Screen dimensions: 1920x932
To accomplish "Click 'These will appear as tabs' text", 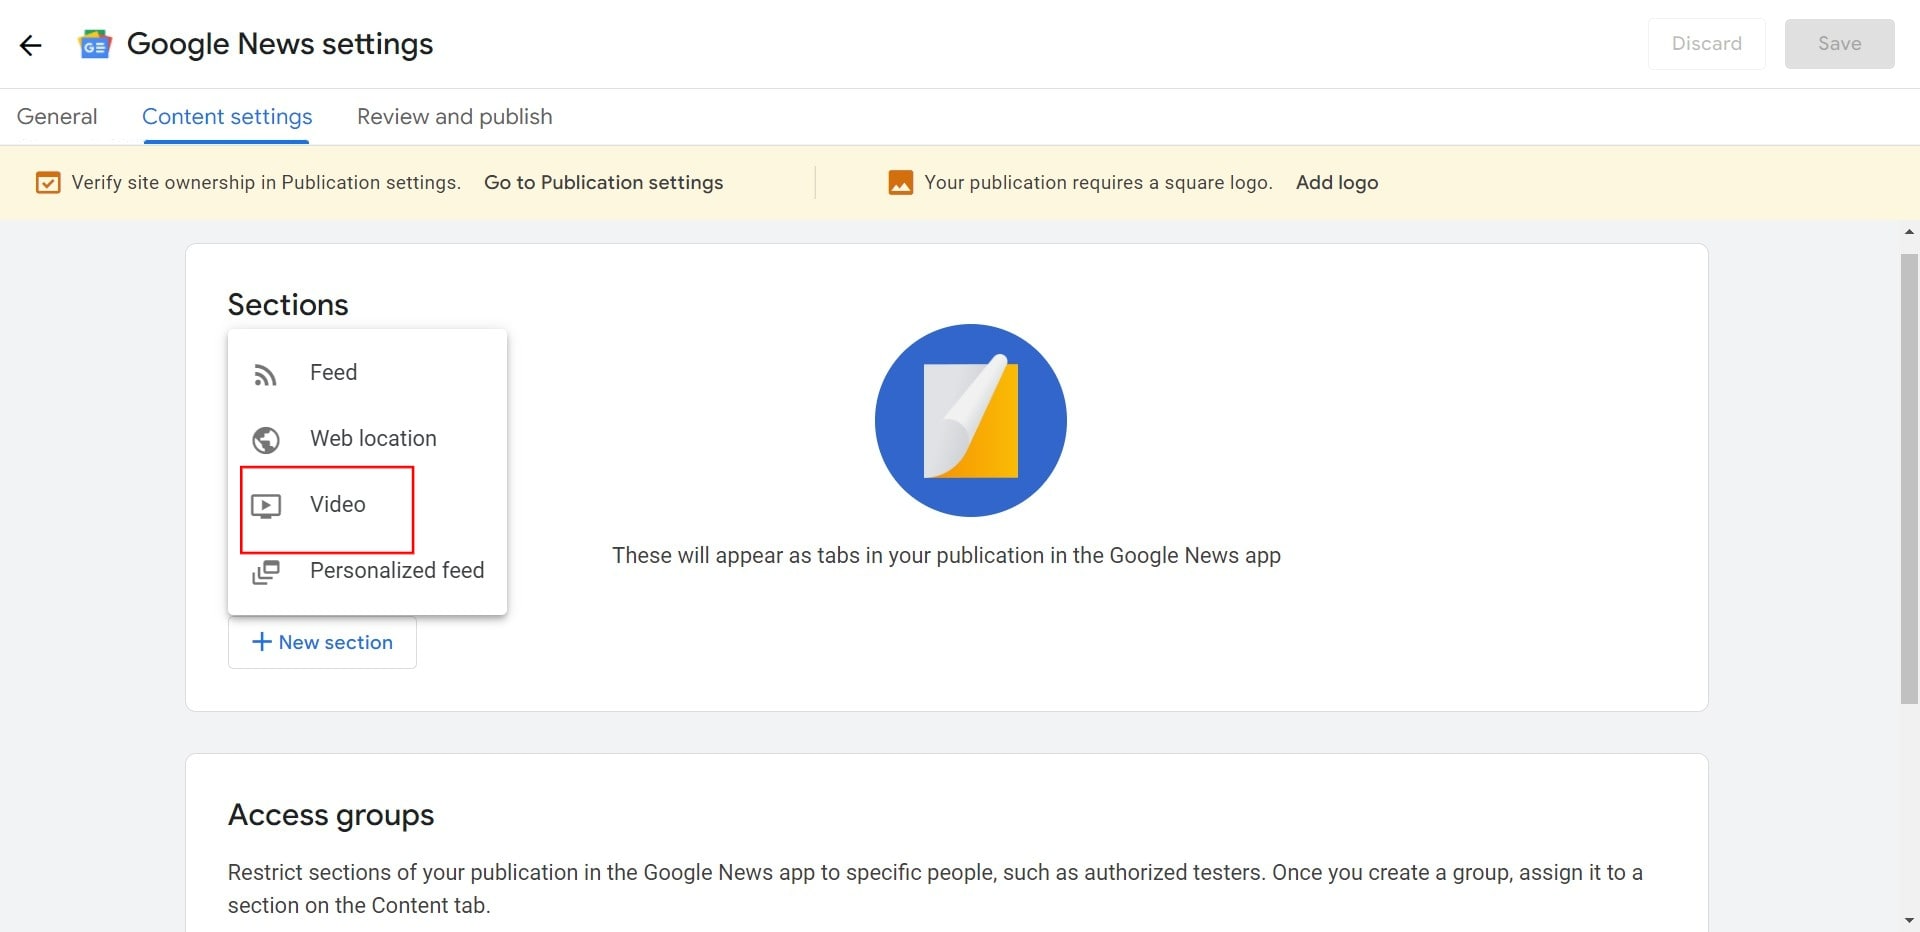I will point(946,555).
